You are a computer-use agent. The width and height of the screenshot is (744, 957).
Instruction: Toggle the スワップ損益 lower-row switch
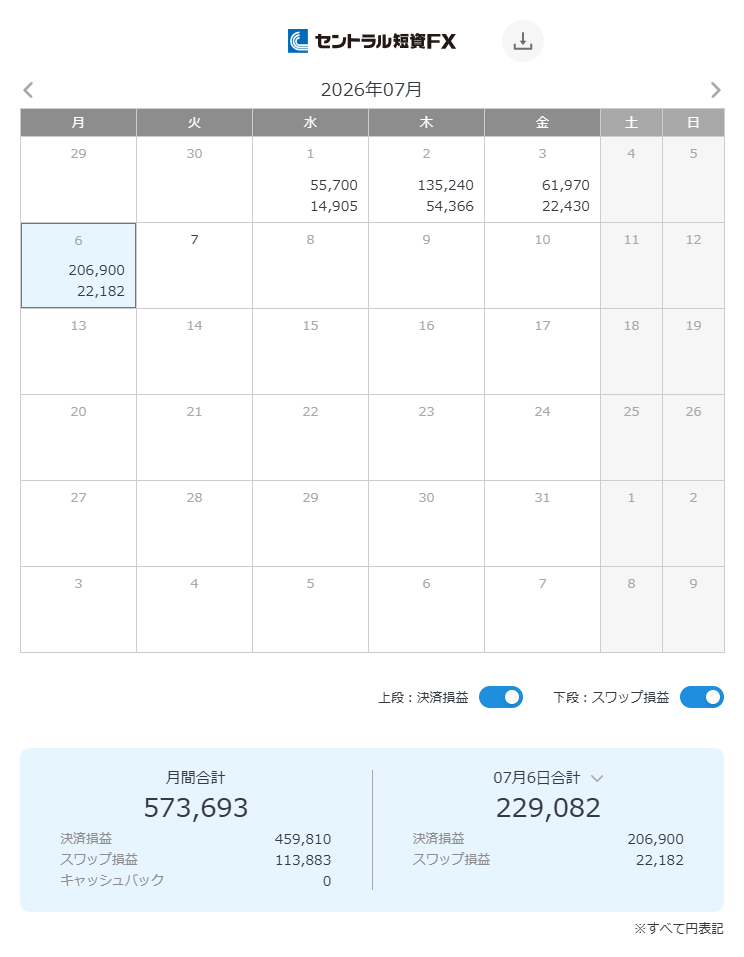(x=701, y=697)
